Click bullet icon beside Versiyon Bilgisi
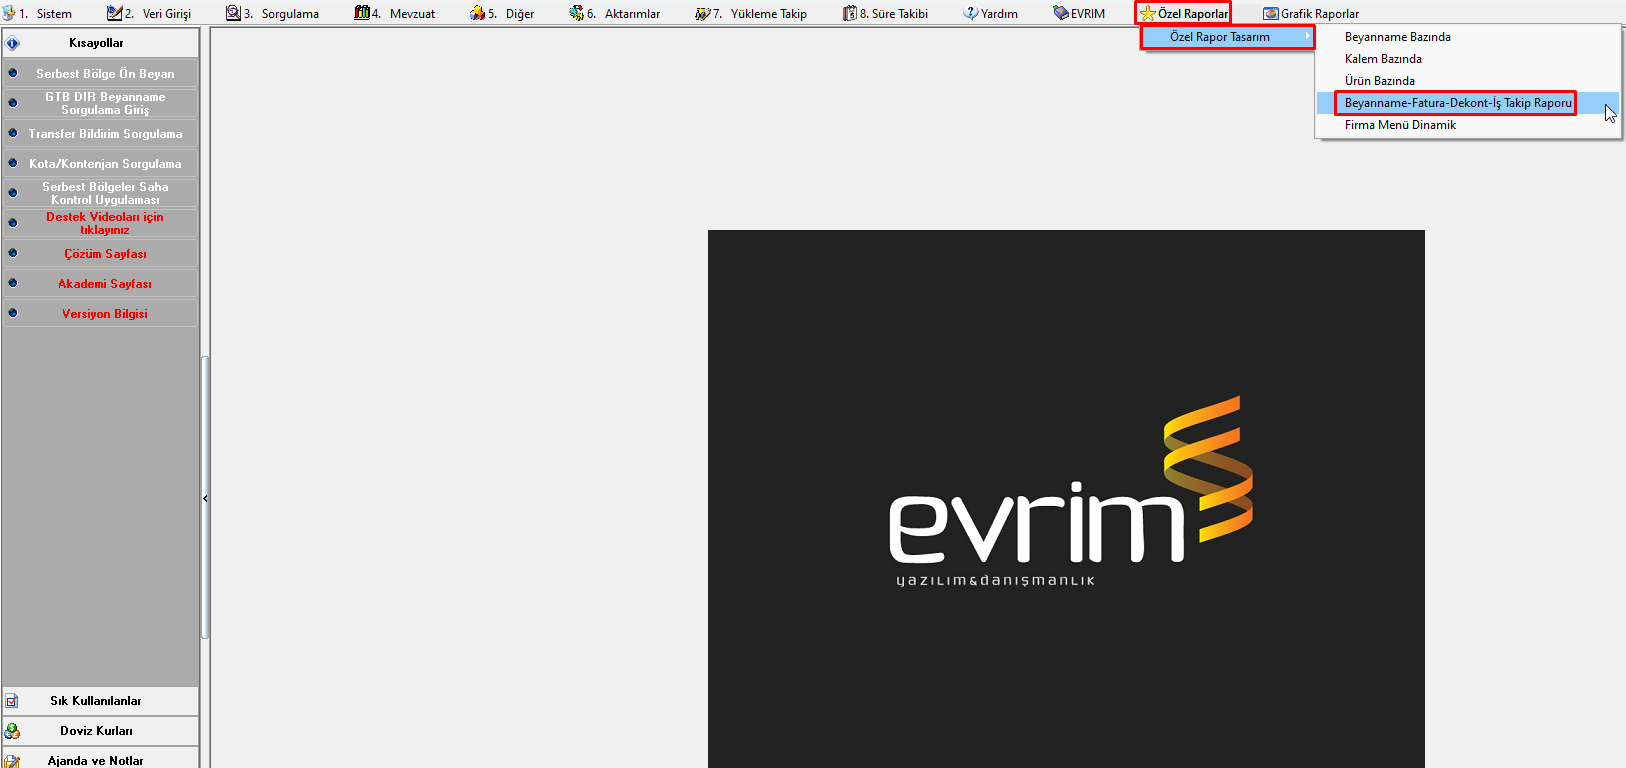1626x768 pixels. click(x=13, y=313)
